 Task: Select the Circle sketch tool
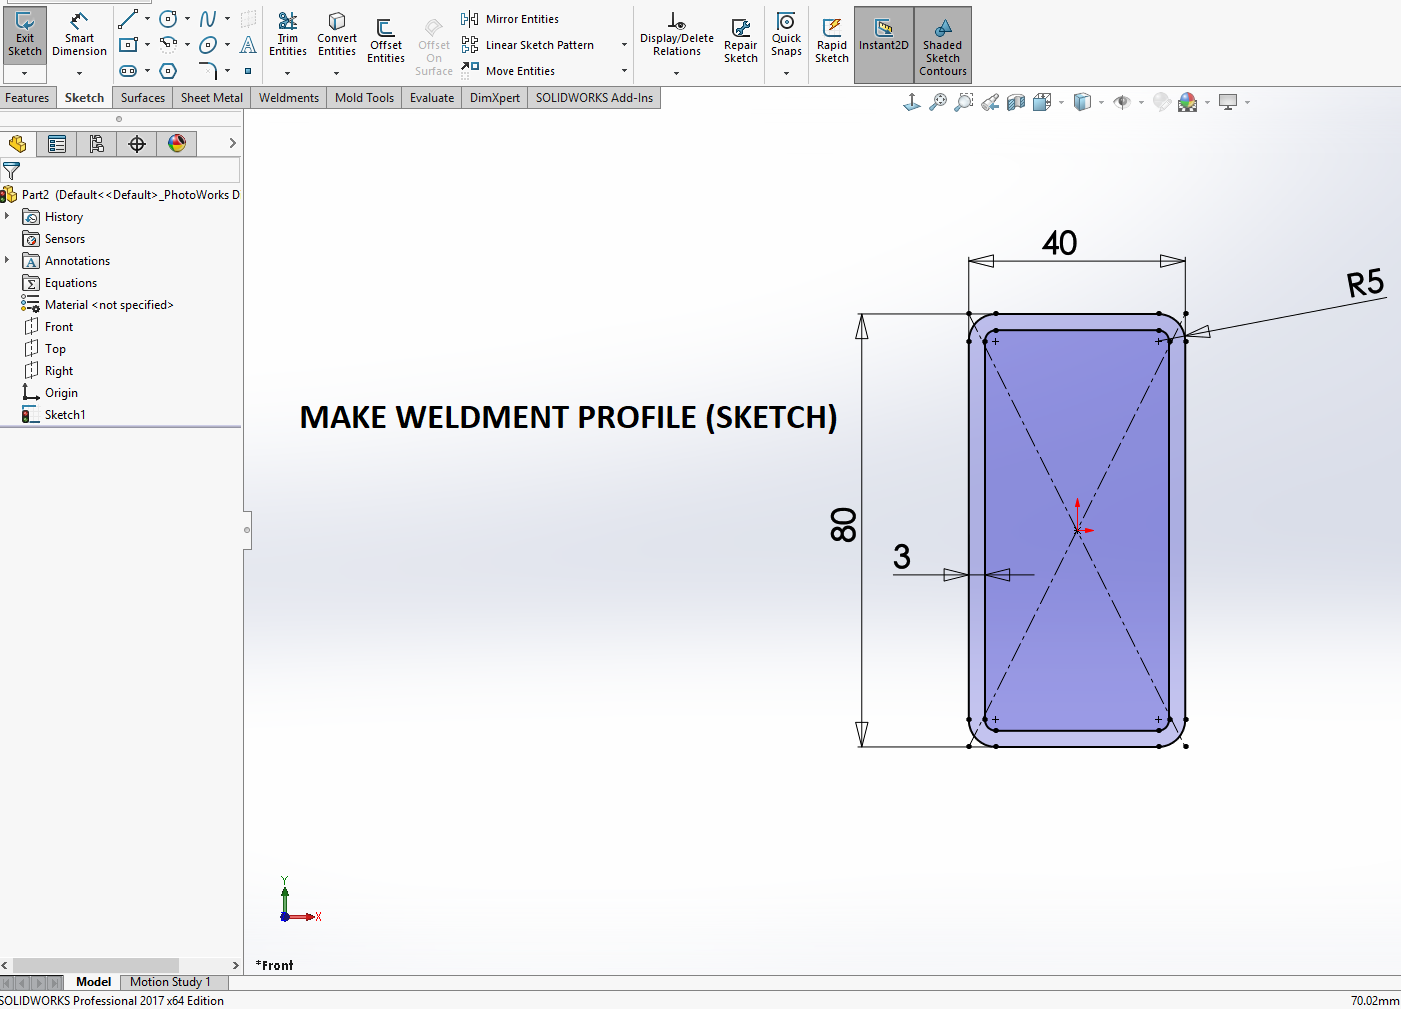[x=169, y=18]
